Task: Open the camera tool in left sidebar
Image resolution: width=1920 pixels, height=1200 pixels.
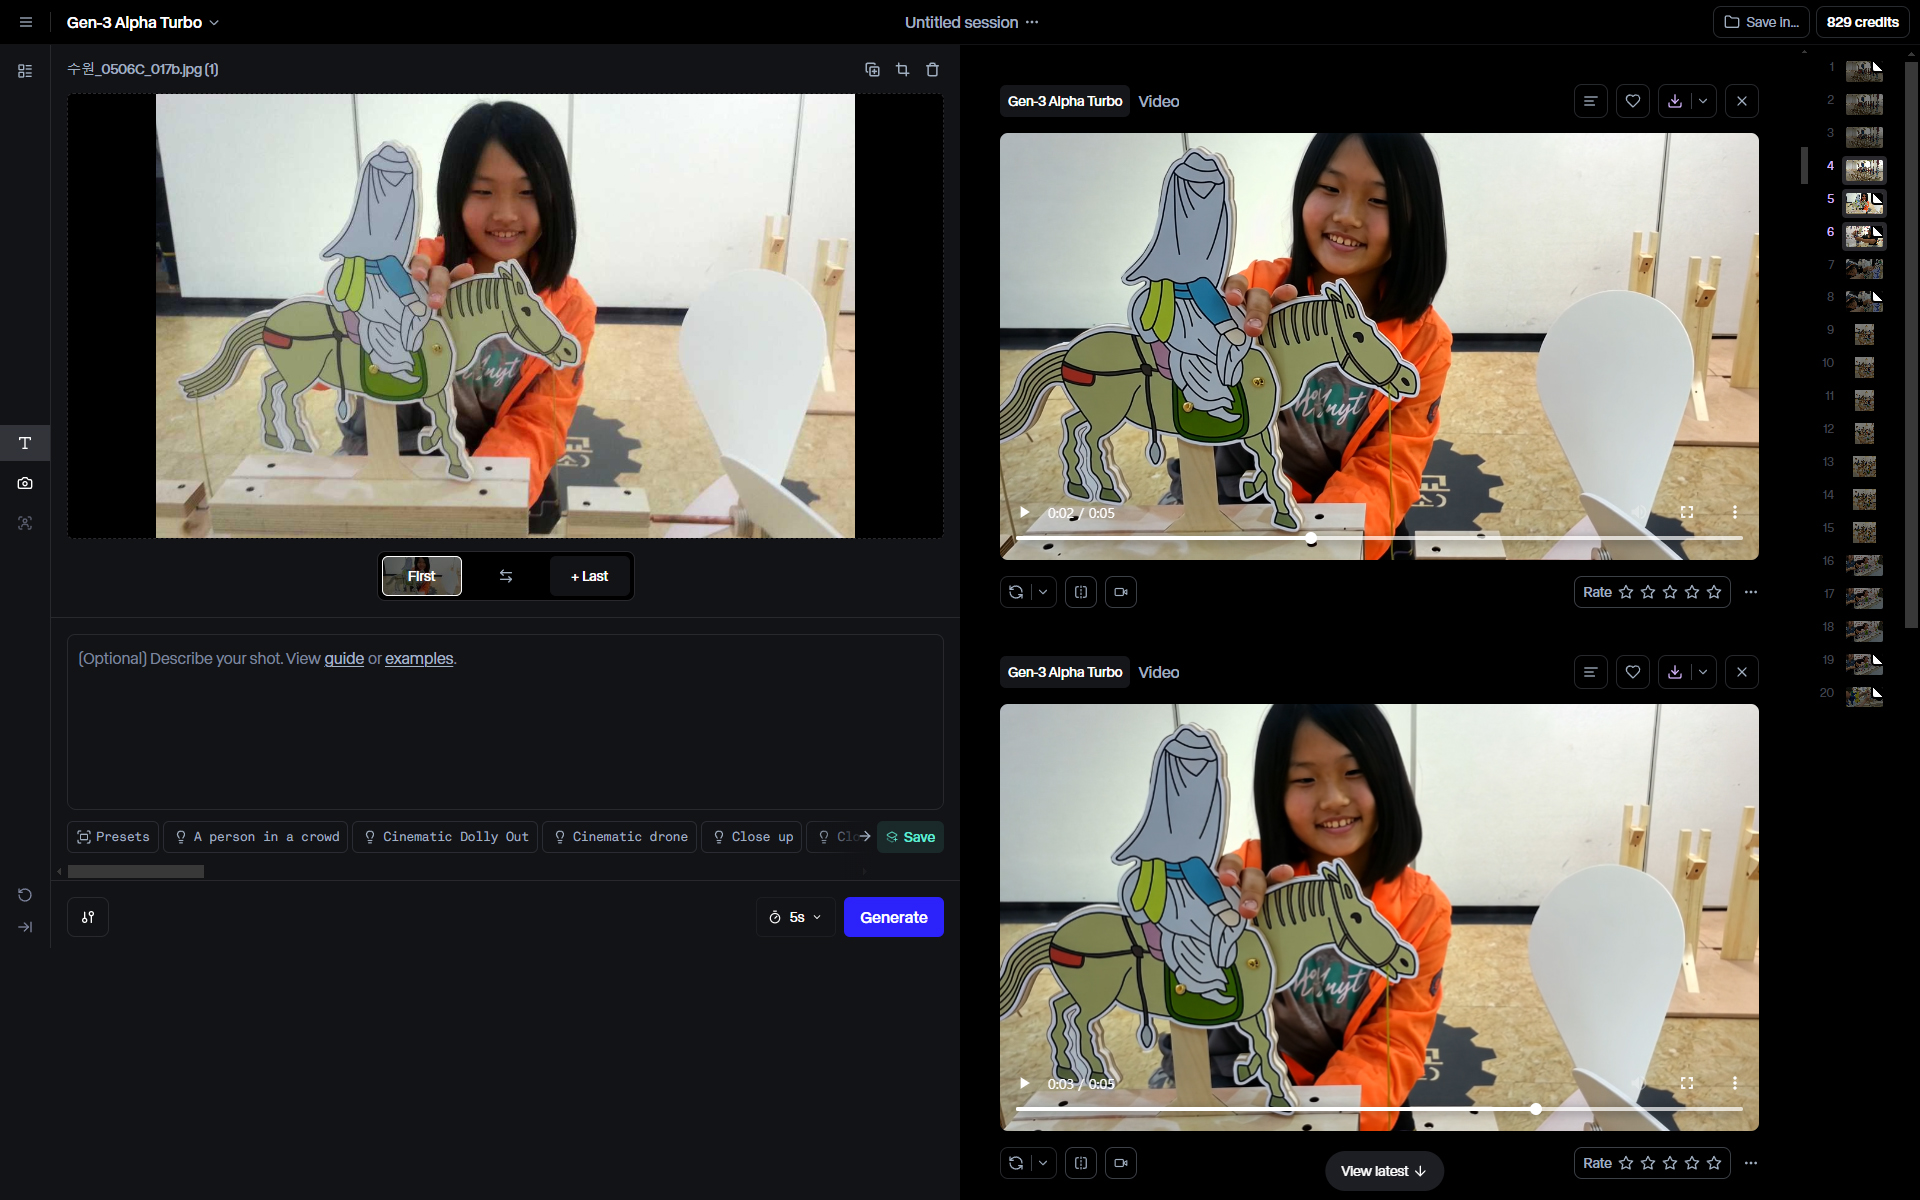Action: [25, 483]
